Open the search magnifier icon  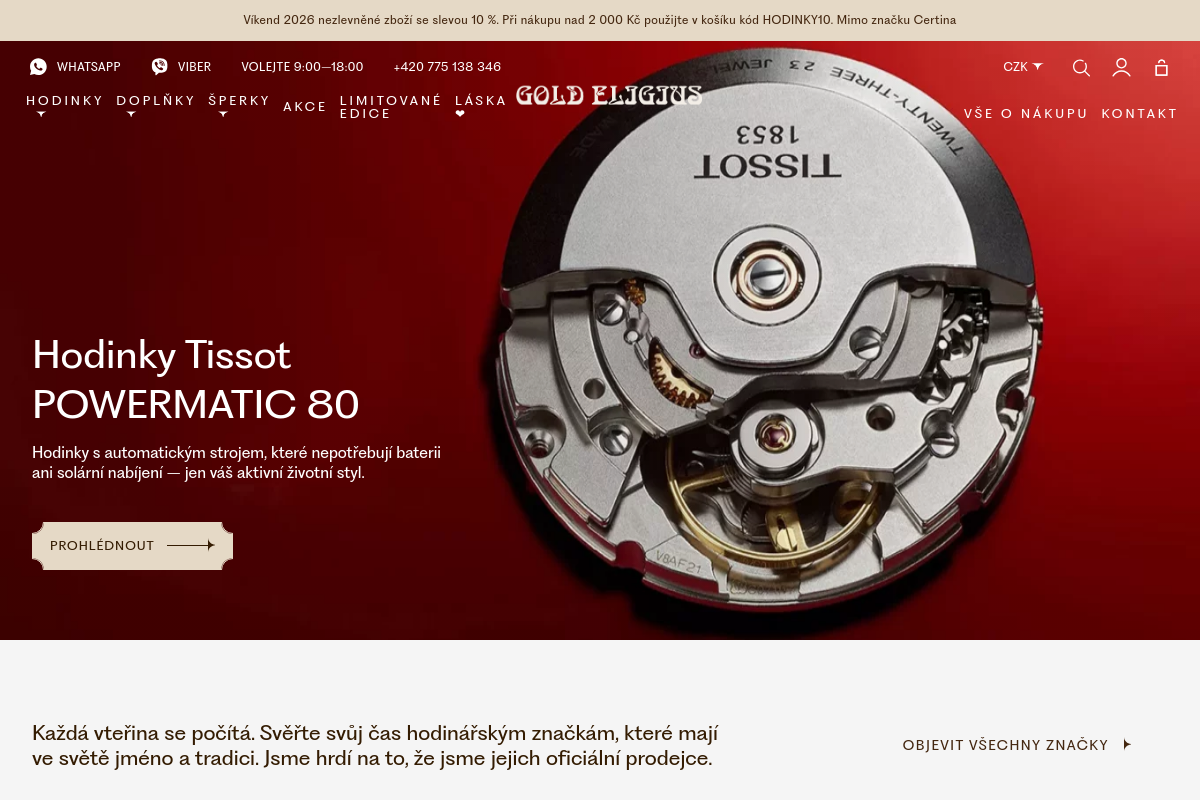tap(1081, 67)
